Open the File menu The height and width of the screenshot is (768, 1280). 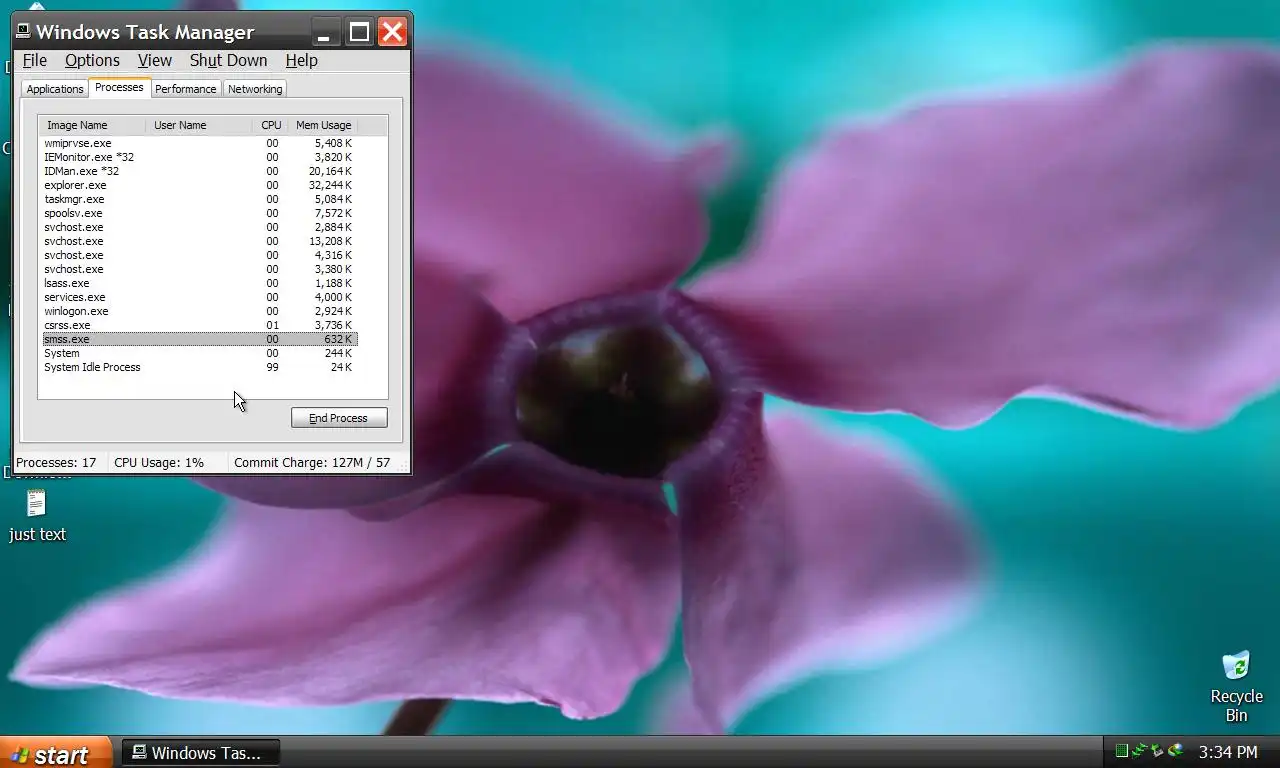34,60
